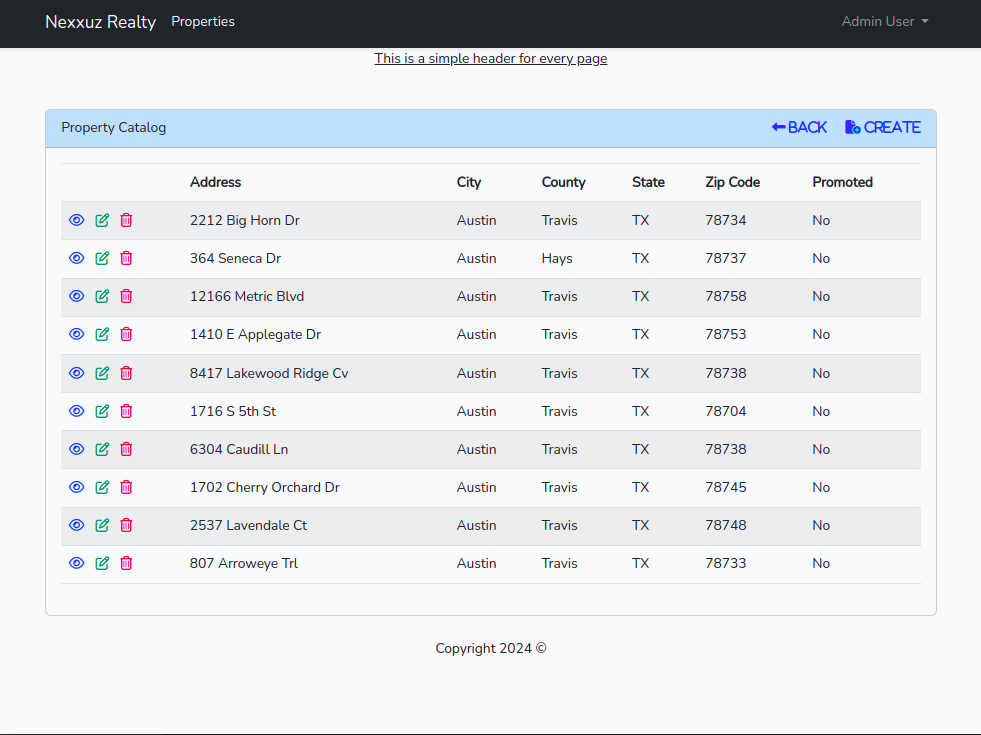View details of 2212 Big Horn Dr
The width and height of the screenshot is (981, 735).
pyautogui.click(x=77, y=220)
